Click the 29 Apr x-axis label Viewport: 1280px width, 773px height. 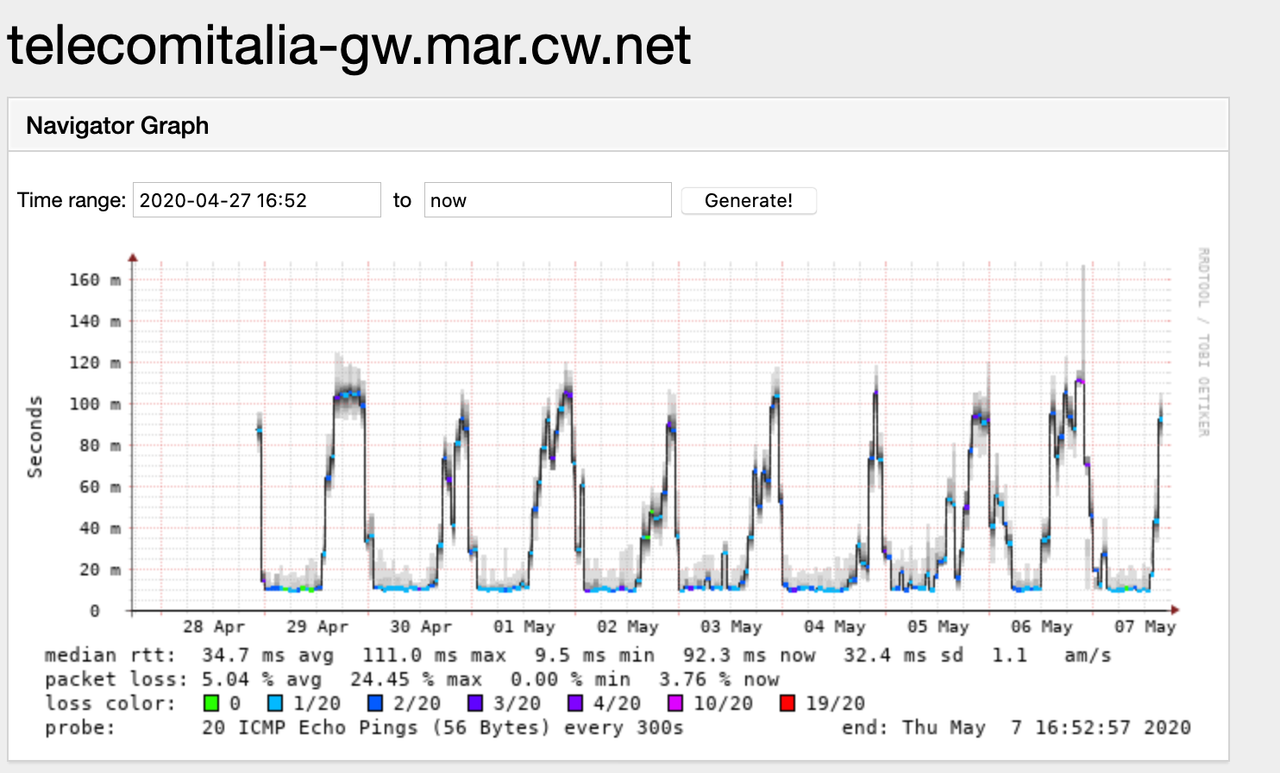tap(318, 627)
